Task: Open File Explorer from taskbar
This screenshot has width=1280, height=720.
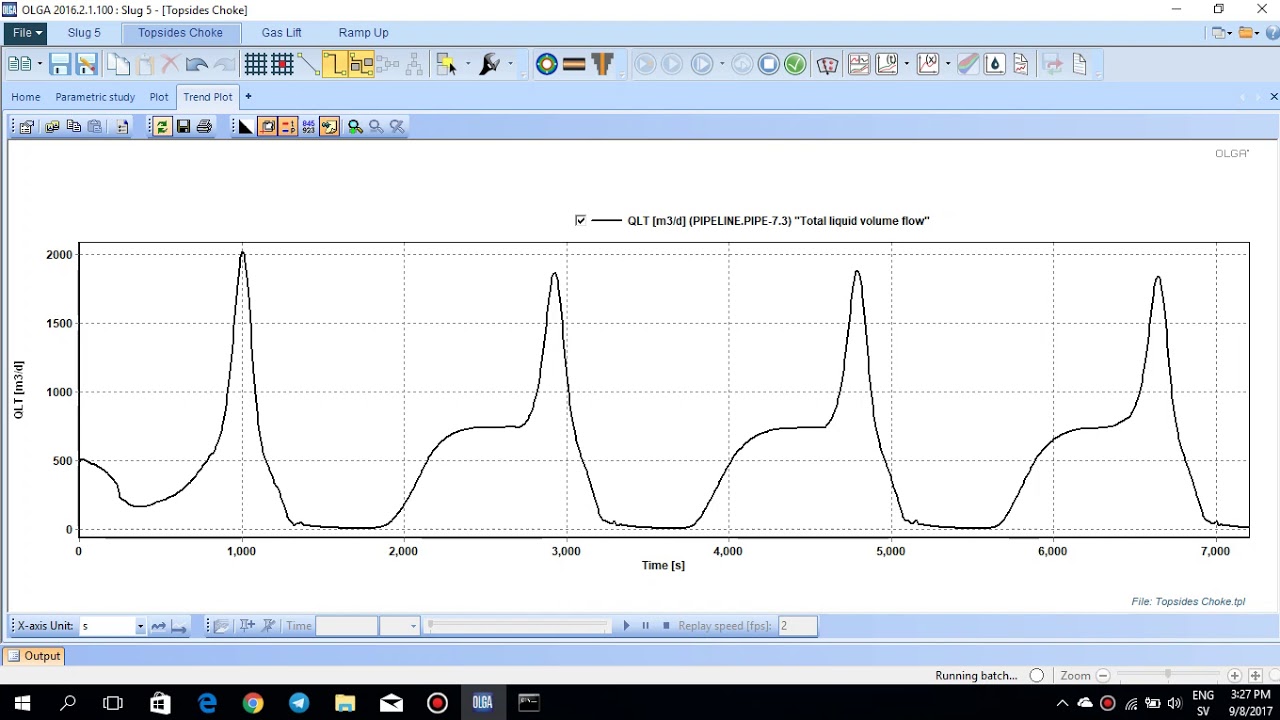Action: 345,703
